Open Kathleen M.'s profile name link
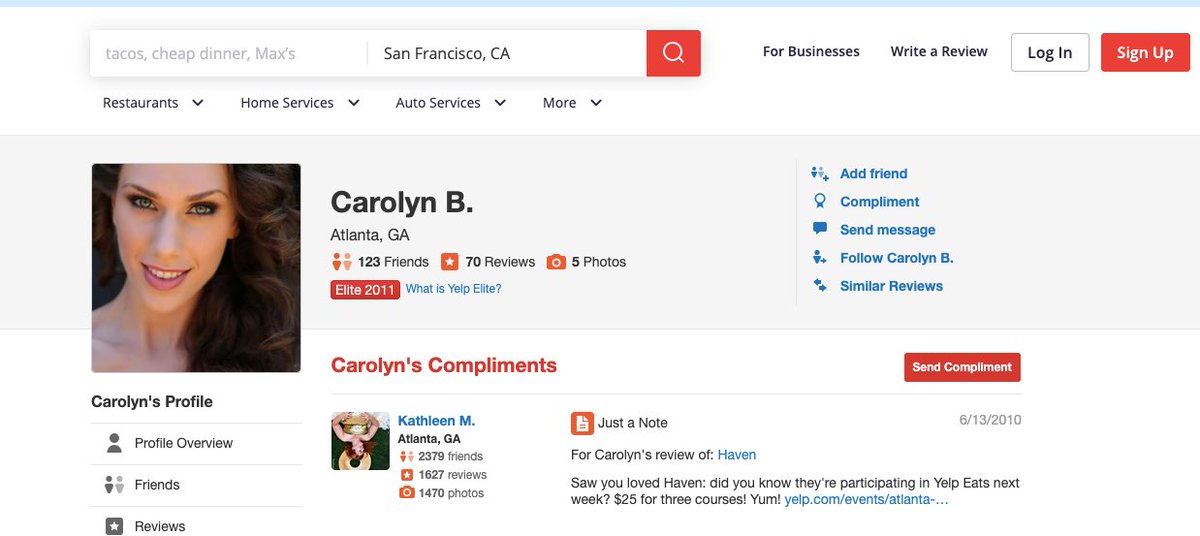Image resolution: width=1200 pixels, height=536 pixels. coord(436,421)
